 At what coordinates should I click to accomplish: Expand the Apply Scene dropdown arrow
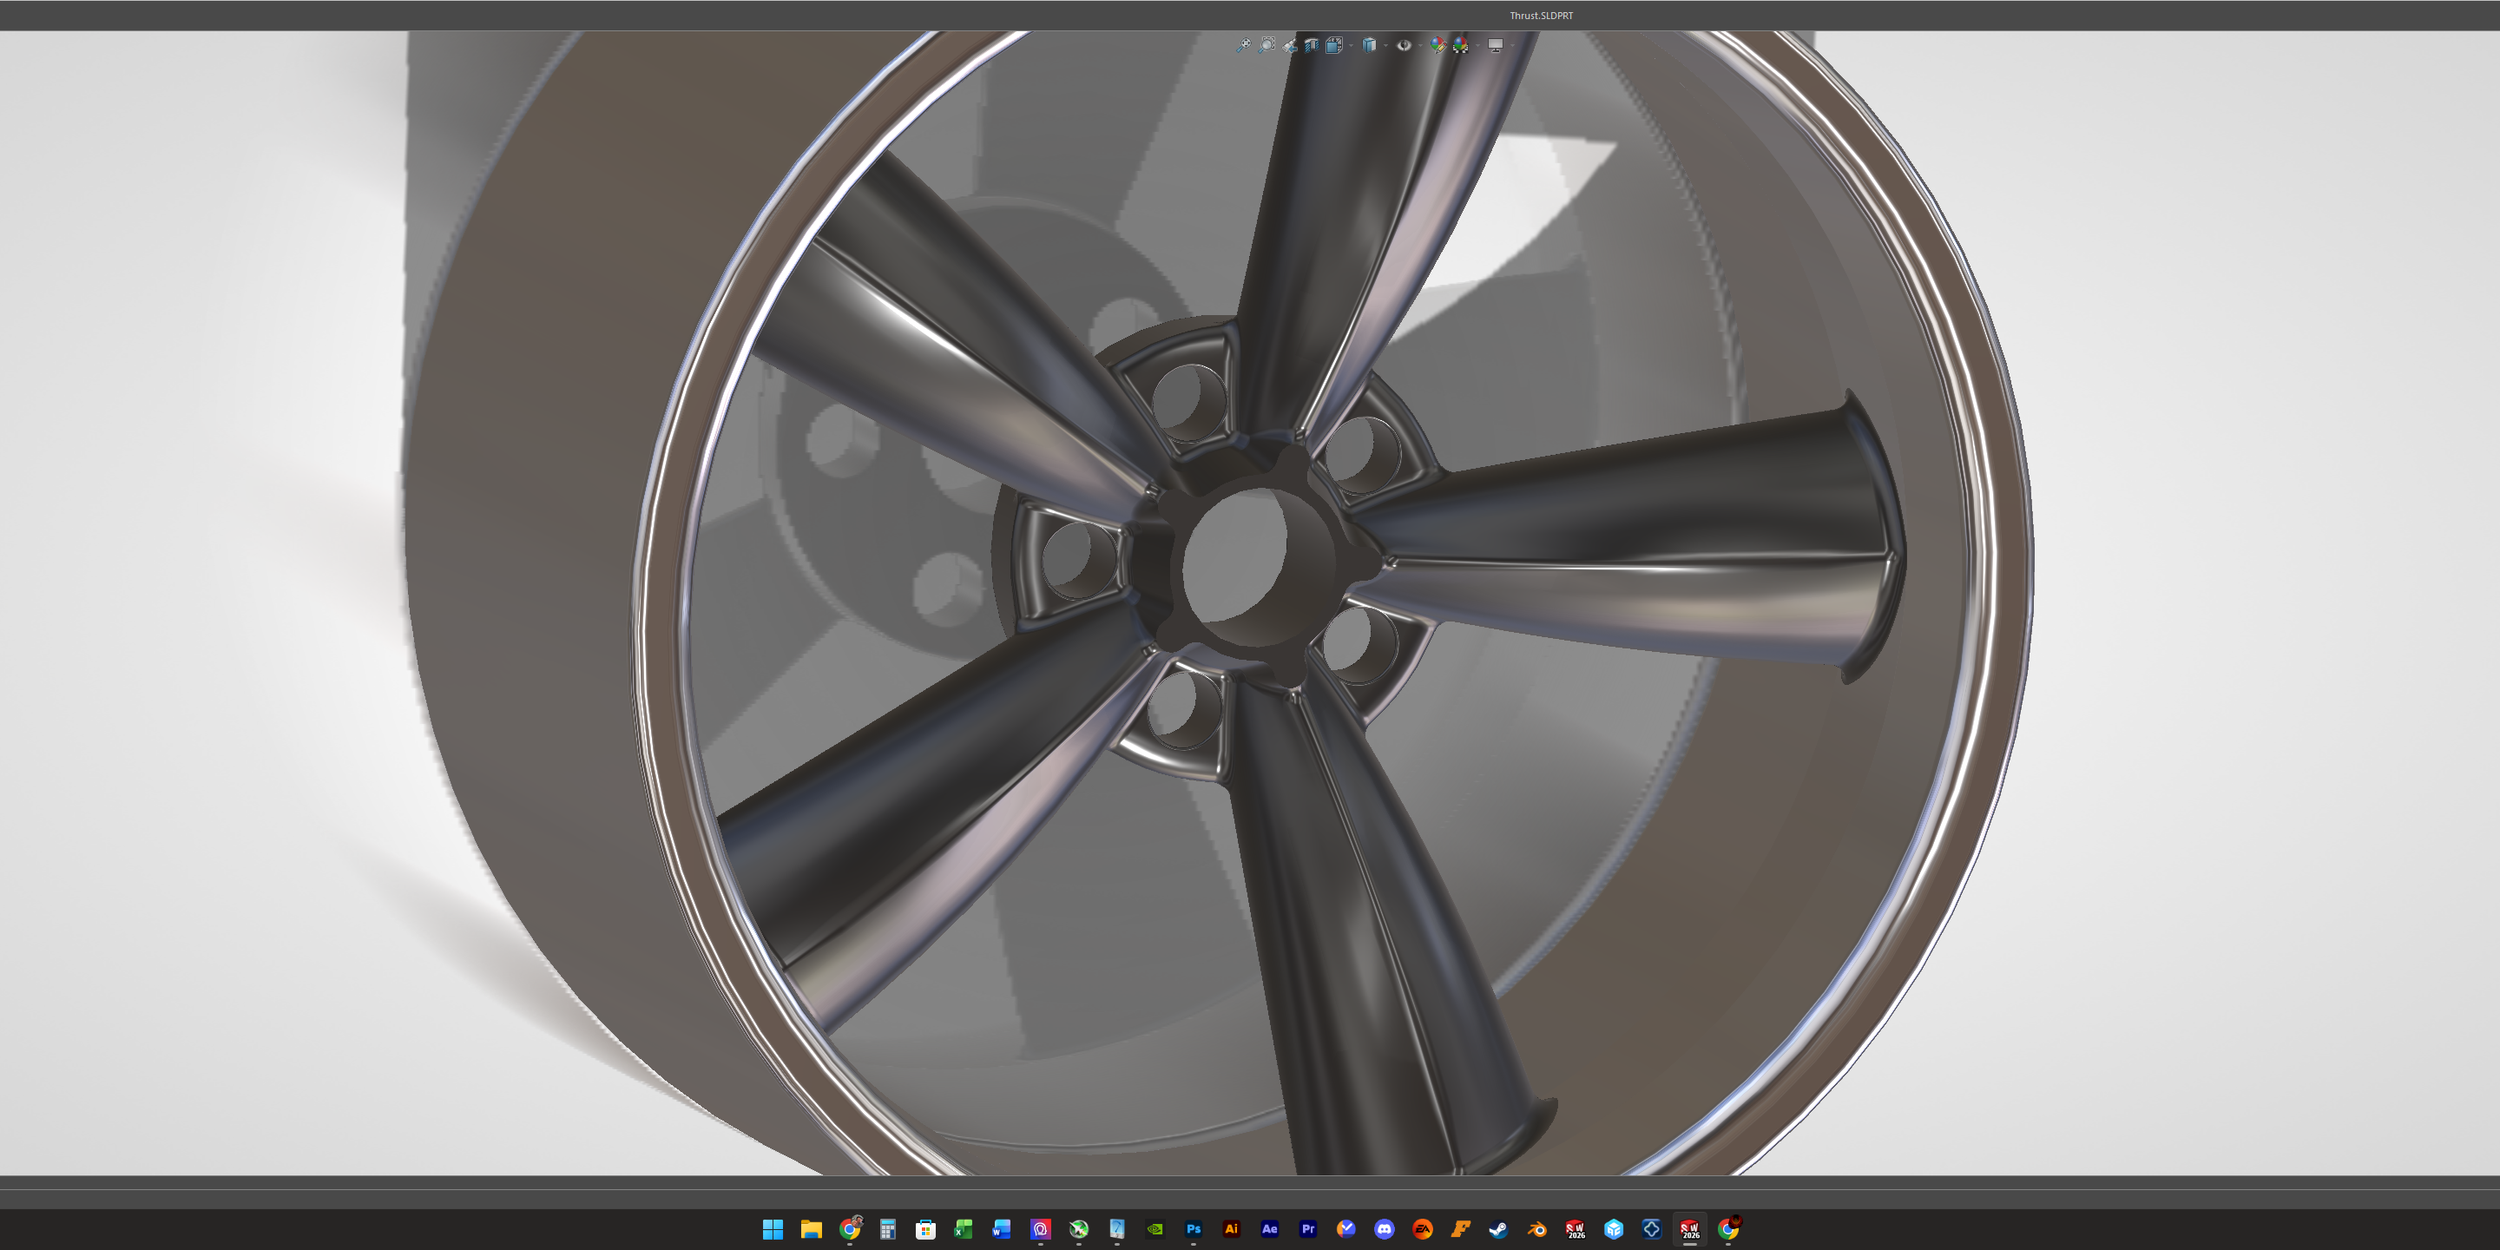pyautogui.click(x=1478, y=45)
